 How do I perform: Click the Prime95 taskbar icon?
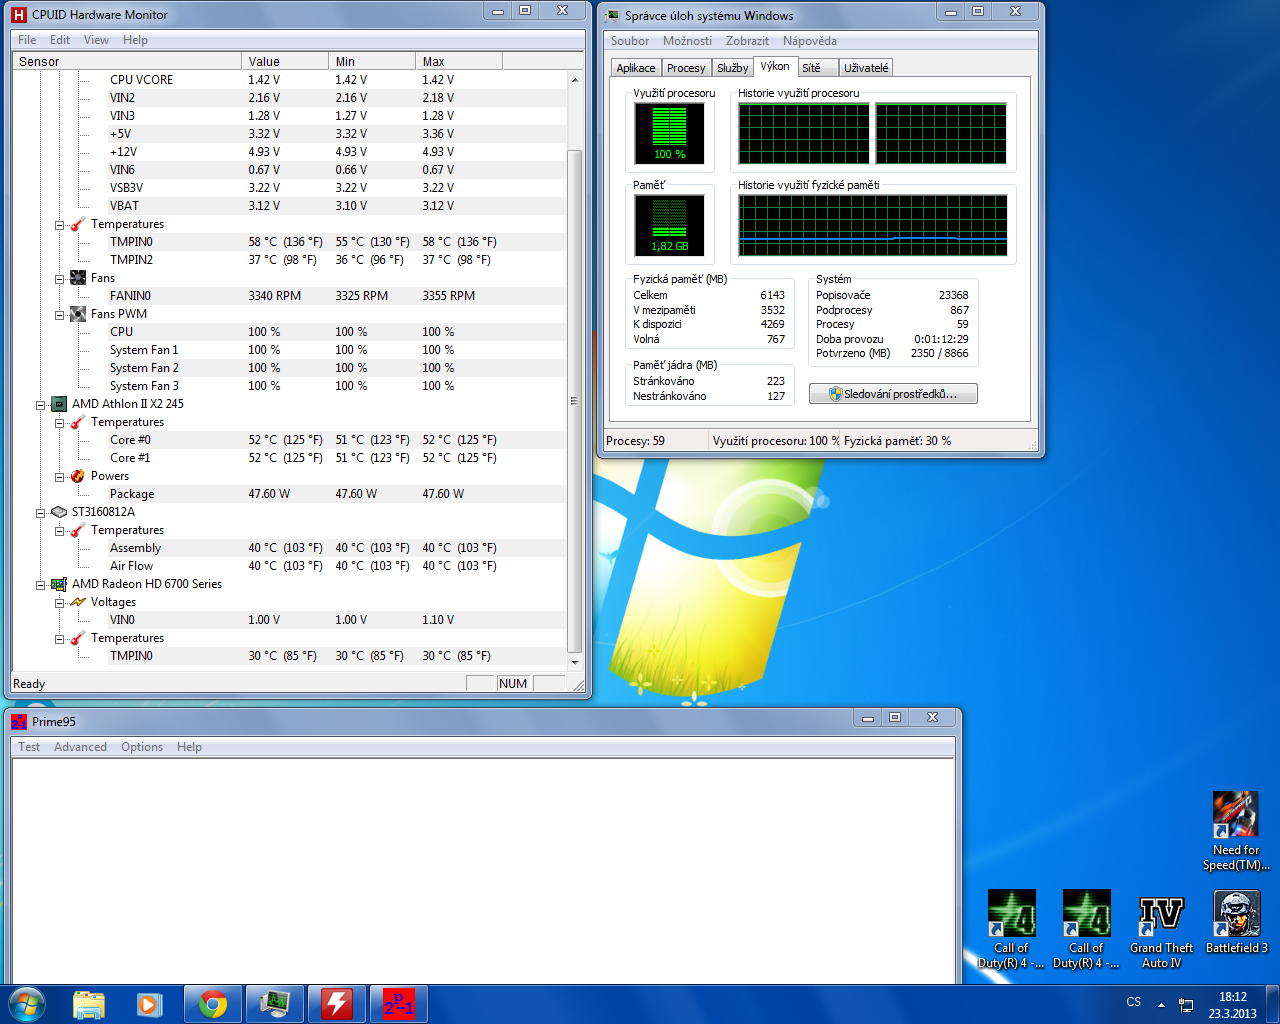click(398, 1004)
